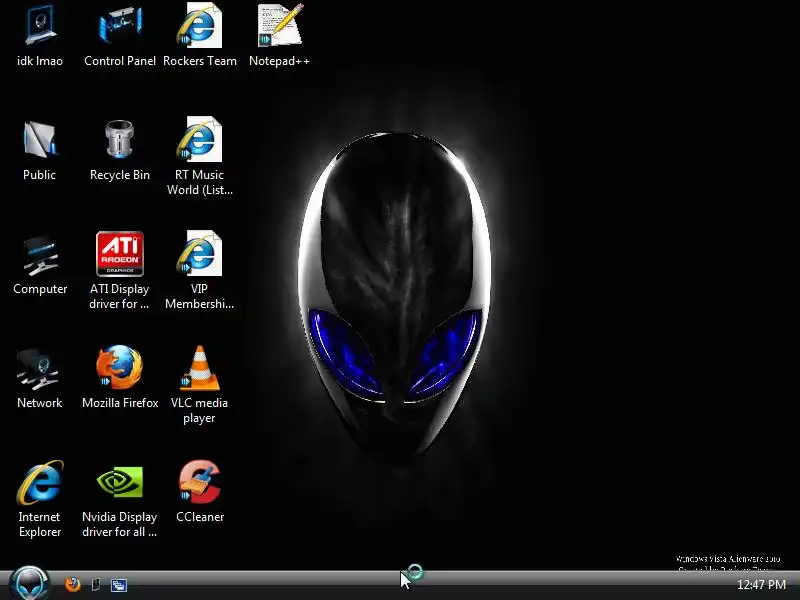Select the Nvidia Display driver icon
The width and height of the screenshot is (800, 600).
120,500
